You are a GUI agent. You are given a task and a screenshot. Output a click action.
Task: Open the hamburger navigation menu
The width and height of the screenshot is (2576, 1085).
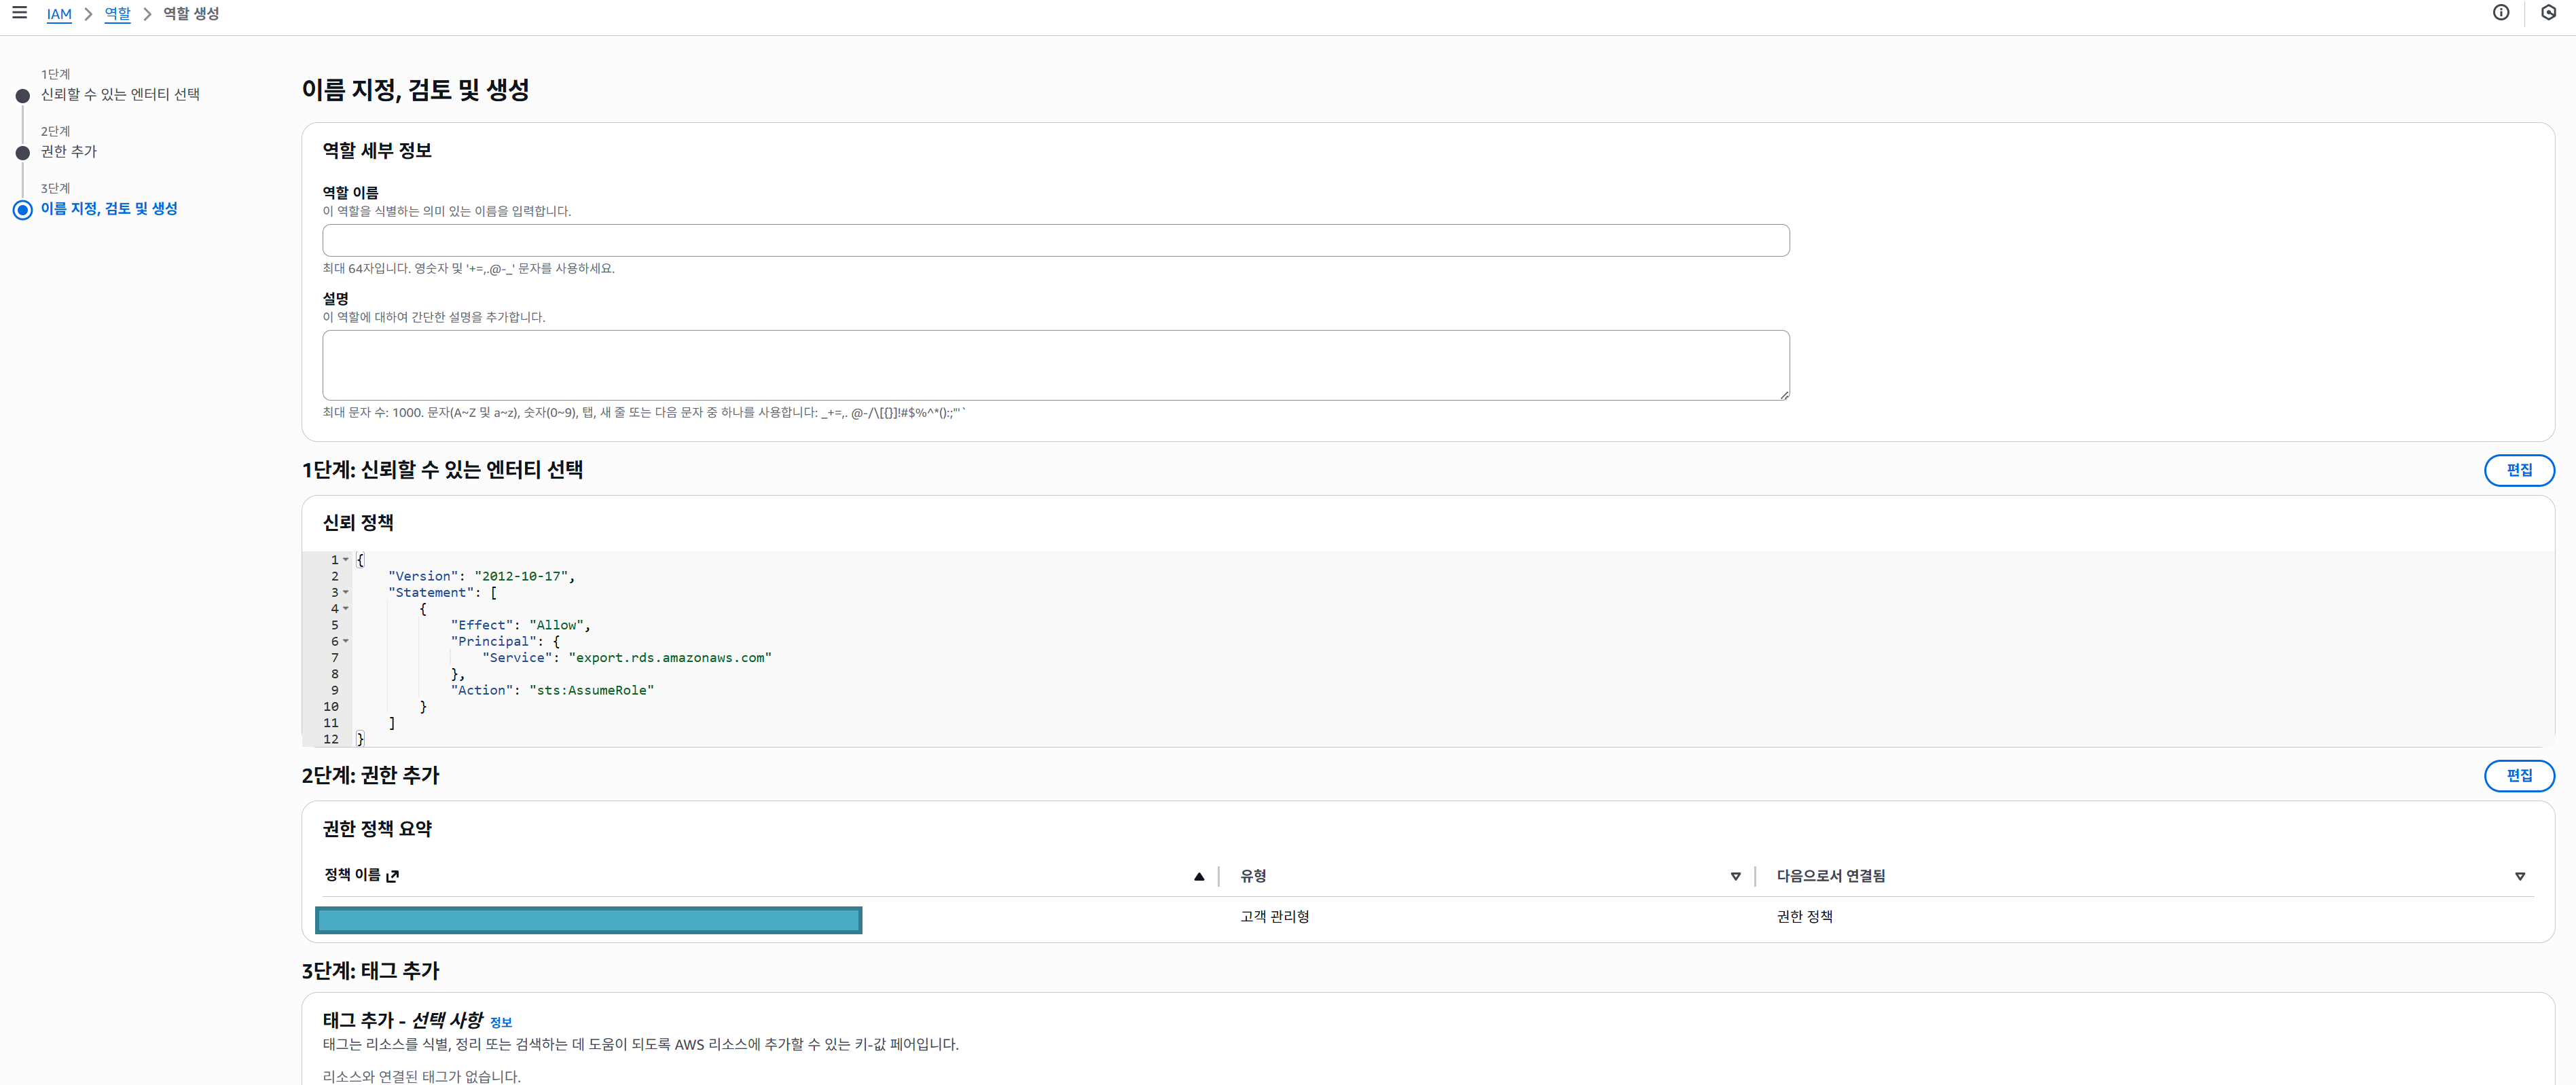(x=19, y=13)
